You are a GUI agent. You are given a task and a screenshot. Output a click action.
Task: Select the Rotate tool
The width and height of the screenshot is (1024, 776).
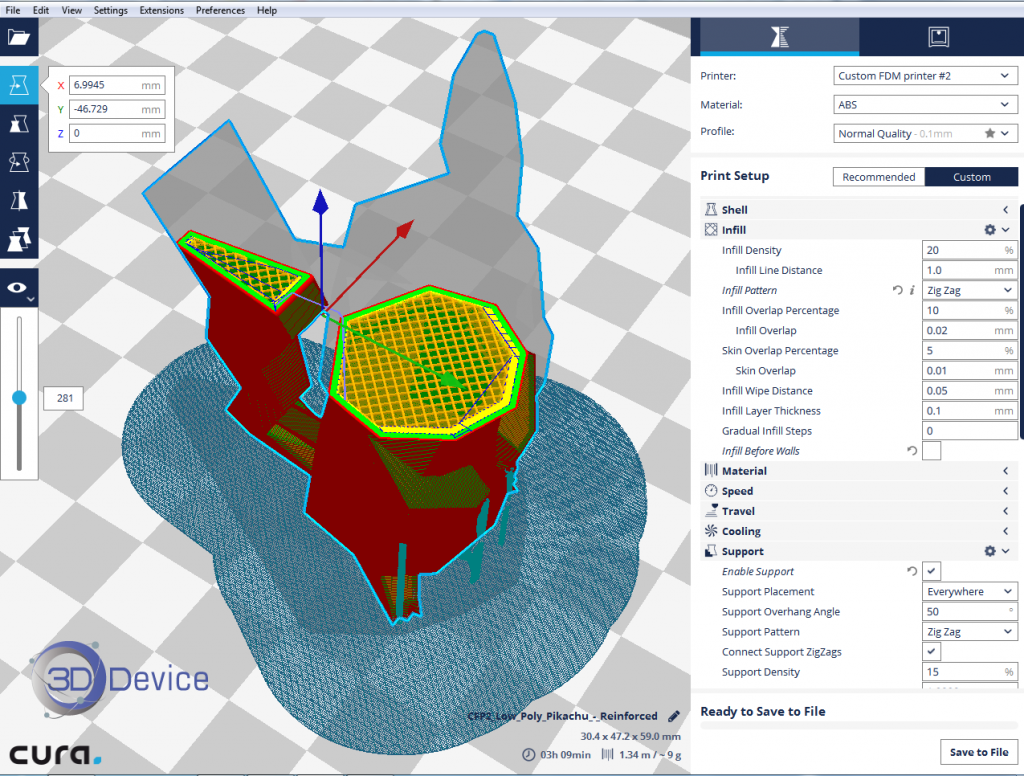tap(19, 162)
